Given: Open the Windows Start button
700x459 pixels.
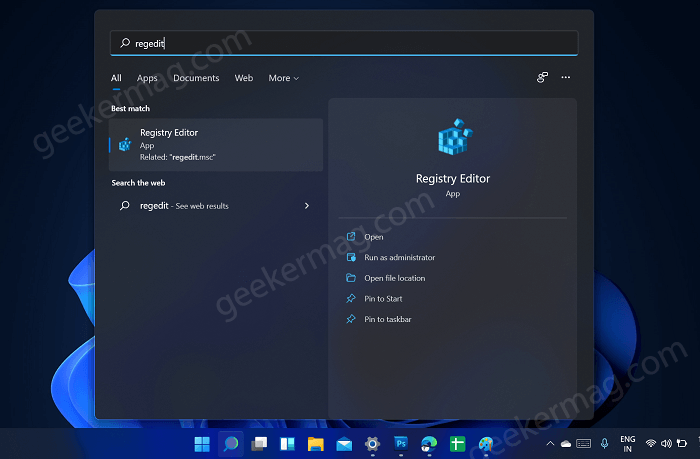Looking at the screenshot, I should pyautogui.click(x=202, y=444).
